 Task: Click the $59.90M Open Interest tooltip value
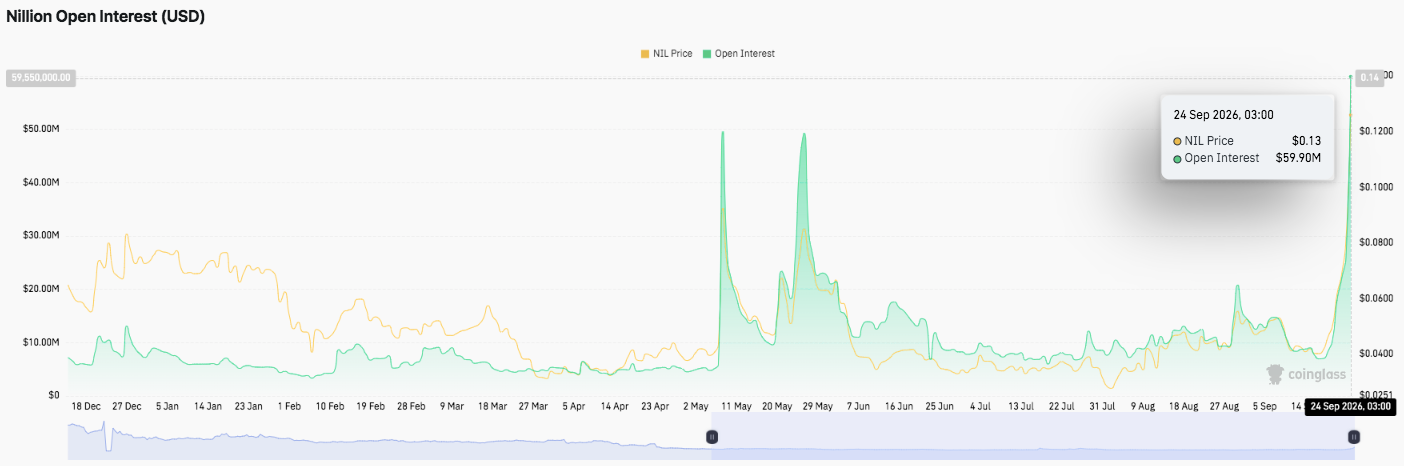tap(1298, 158)
